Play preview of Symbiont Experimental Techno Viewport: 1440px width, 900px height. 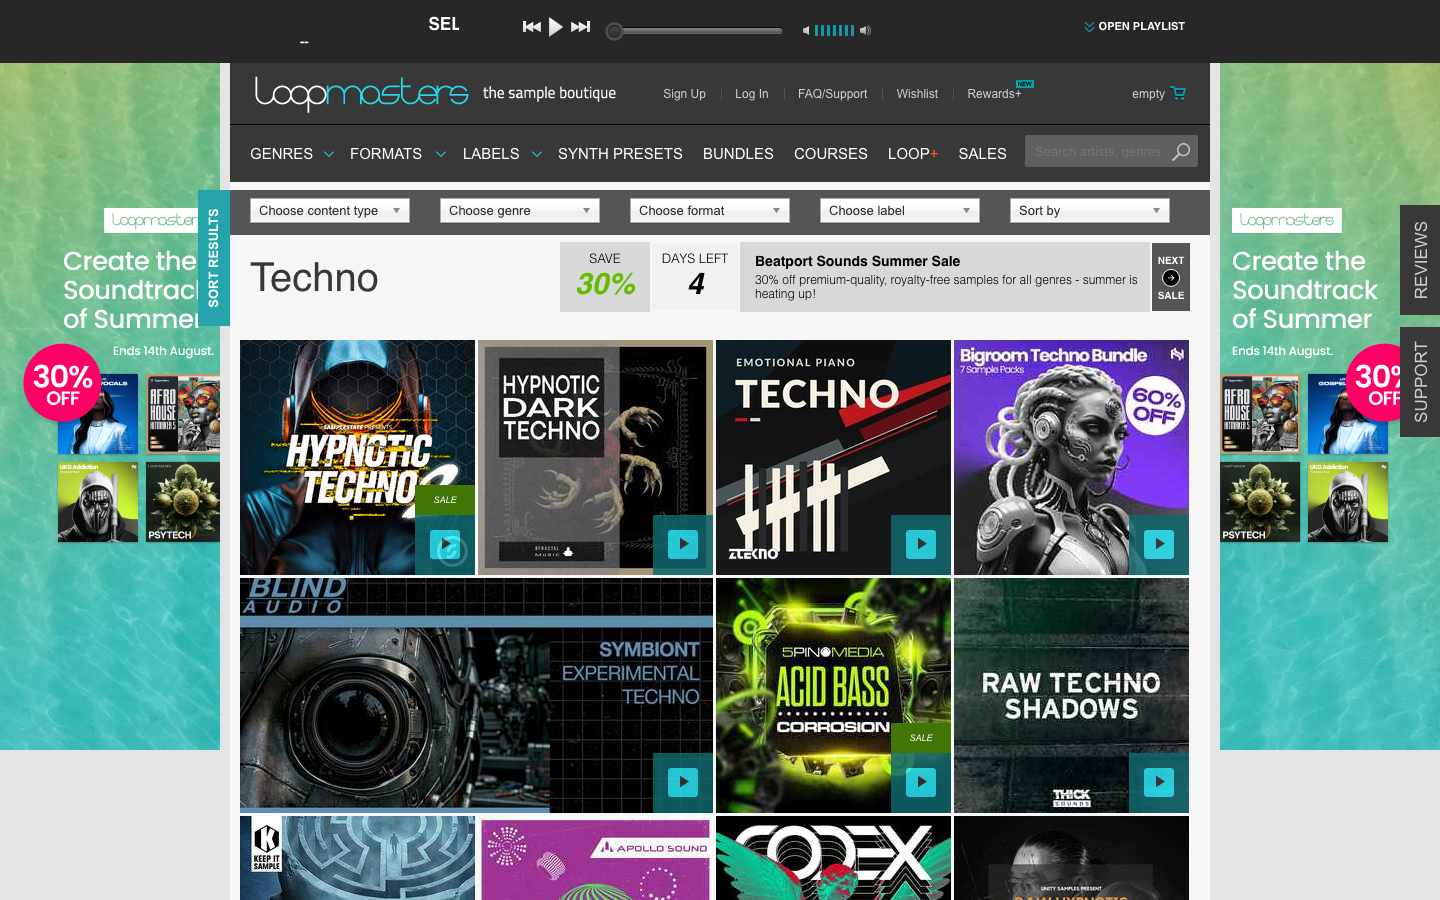(683, 782)
